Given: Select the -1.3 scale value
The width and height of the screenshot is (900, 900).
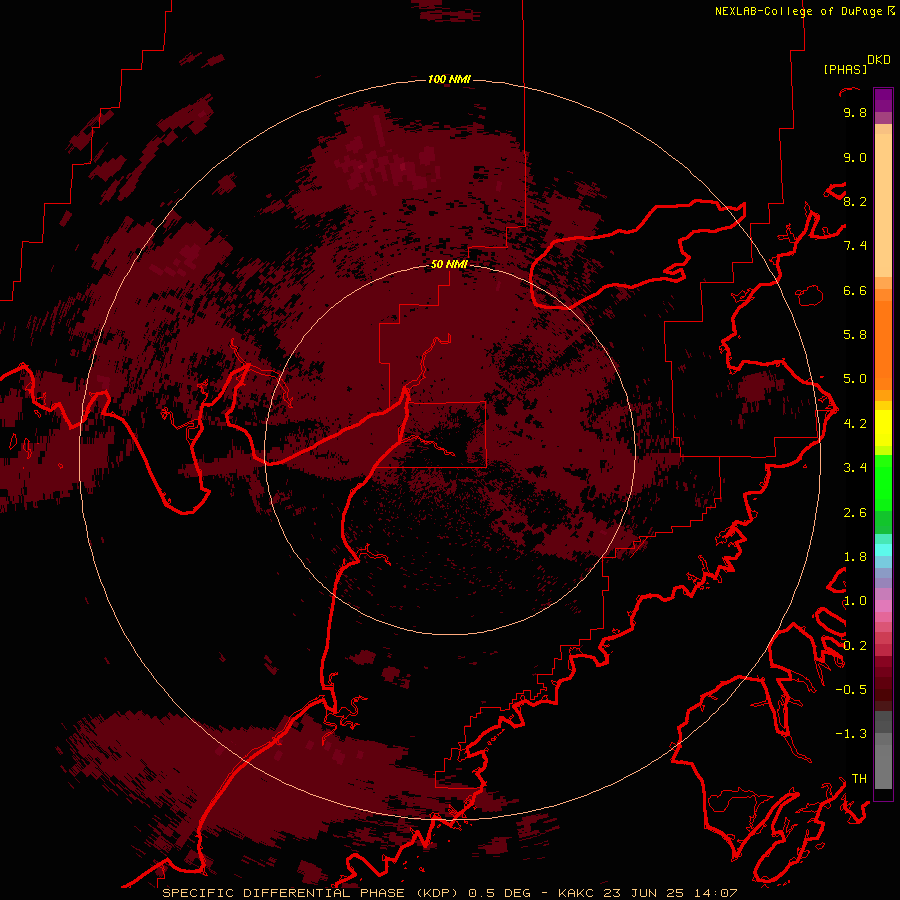Looking at the screenshot, I should tap(851, 734).
